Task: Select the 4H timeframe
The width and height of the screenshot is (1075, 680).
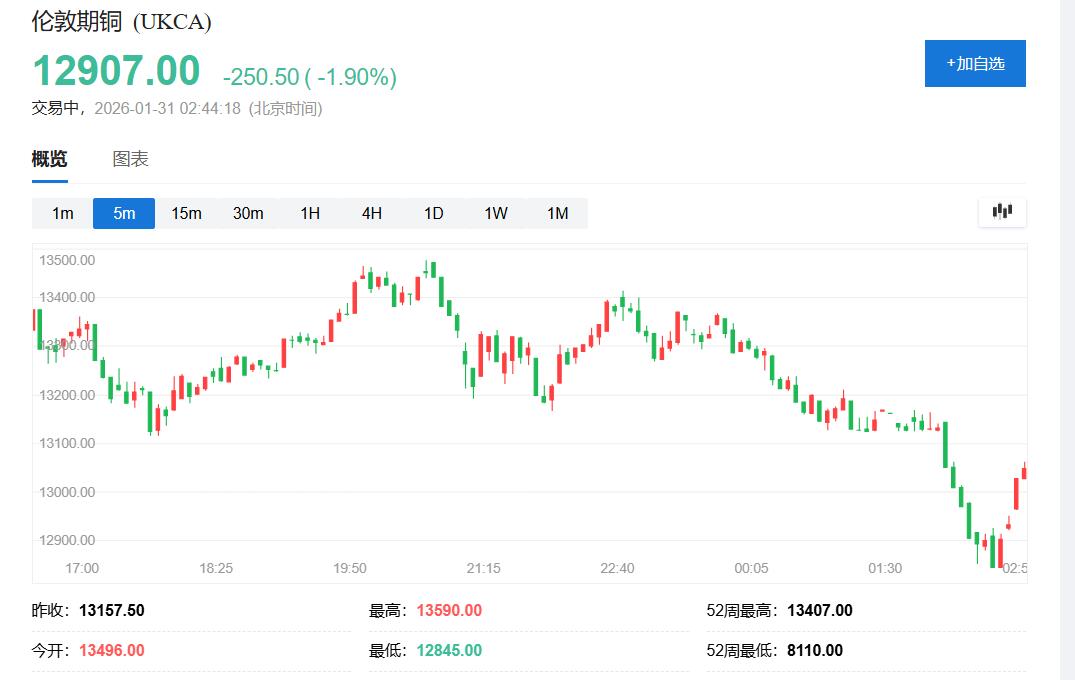Action: click(371, 213)
